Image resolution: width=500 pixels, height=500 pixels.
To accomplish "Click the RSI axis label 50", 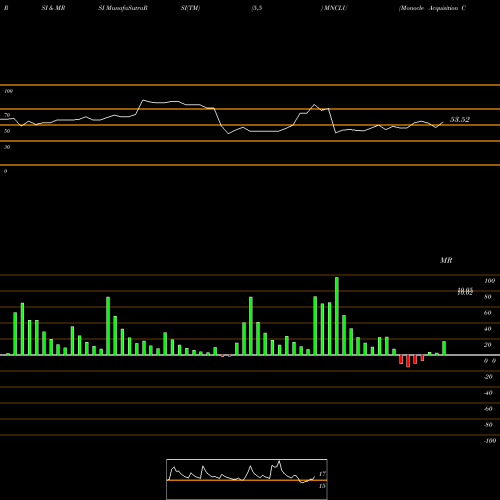I will click(7, 131).
